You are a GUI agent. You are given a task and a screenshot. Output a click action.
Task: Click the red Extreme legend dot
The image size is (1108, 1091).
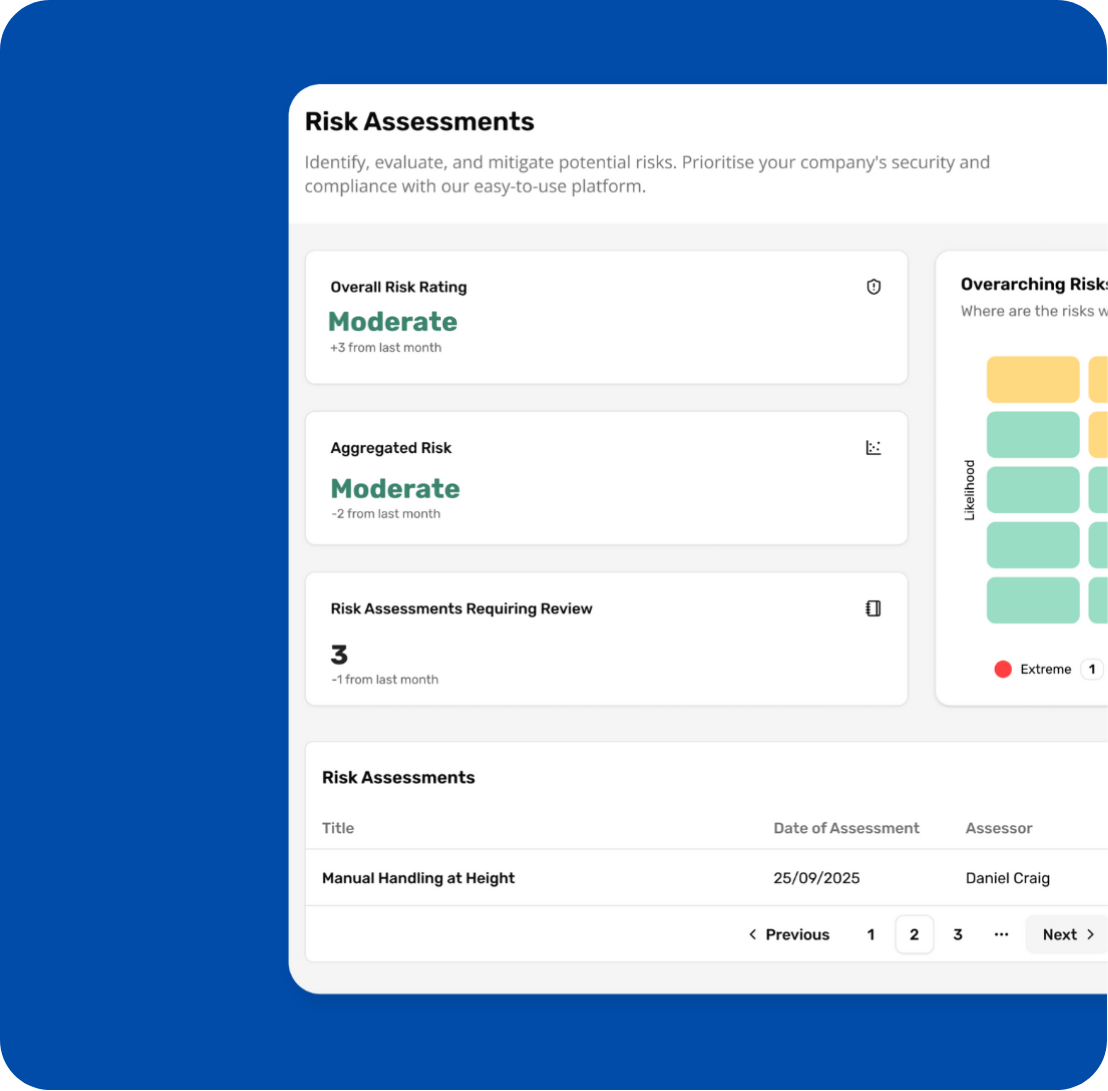[x=1002, y=669]
